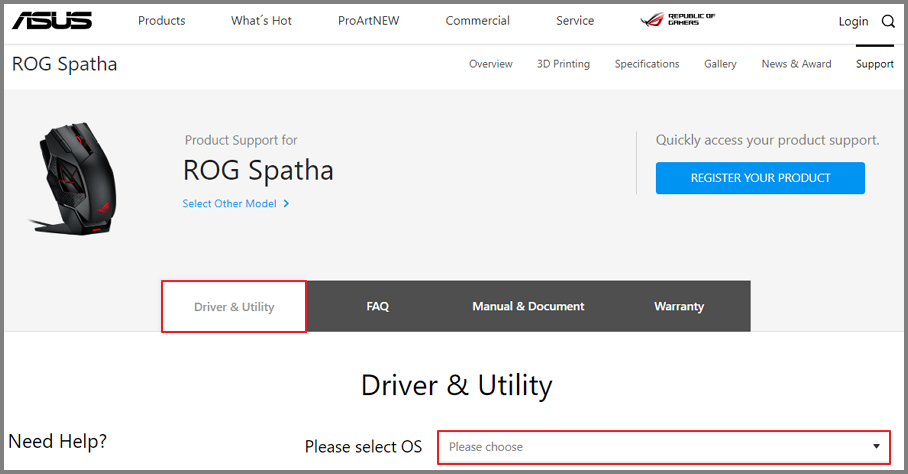Screen dimensions: 908x474
Task: Open the search magnifier icon
Action: point(888,21)
